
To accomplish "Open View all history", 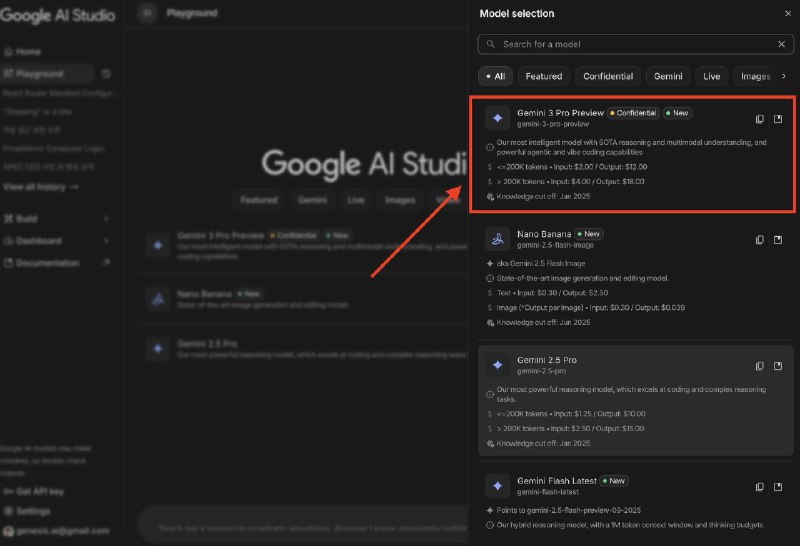I will (41, 187).
